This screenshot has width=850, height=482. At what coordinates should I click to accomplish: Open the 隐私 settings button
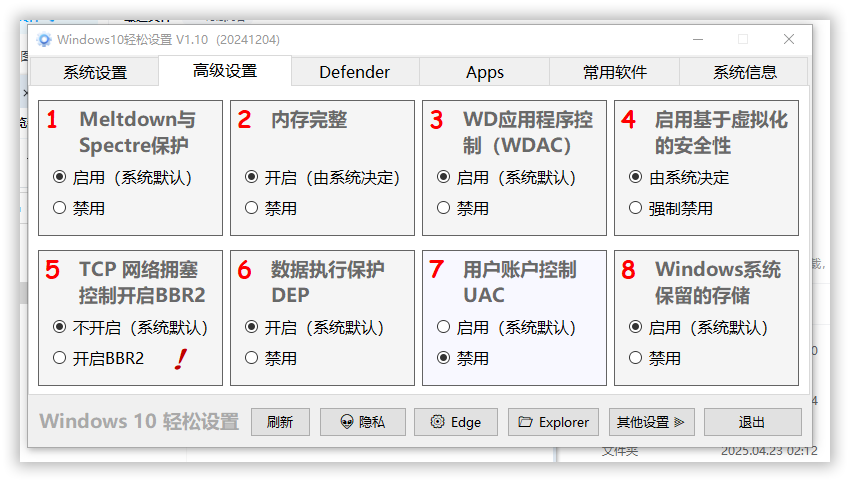click(363, 422)
